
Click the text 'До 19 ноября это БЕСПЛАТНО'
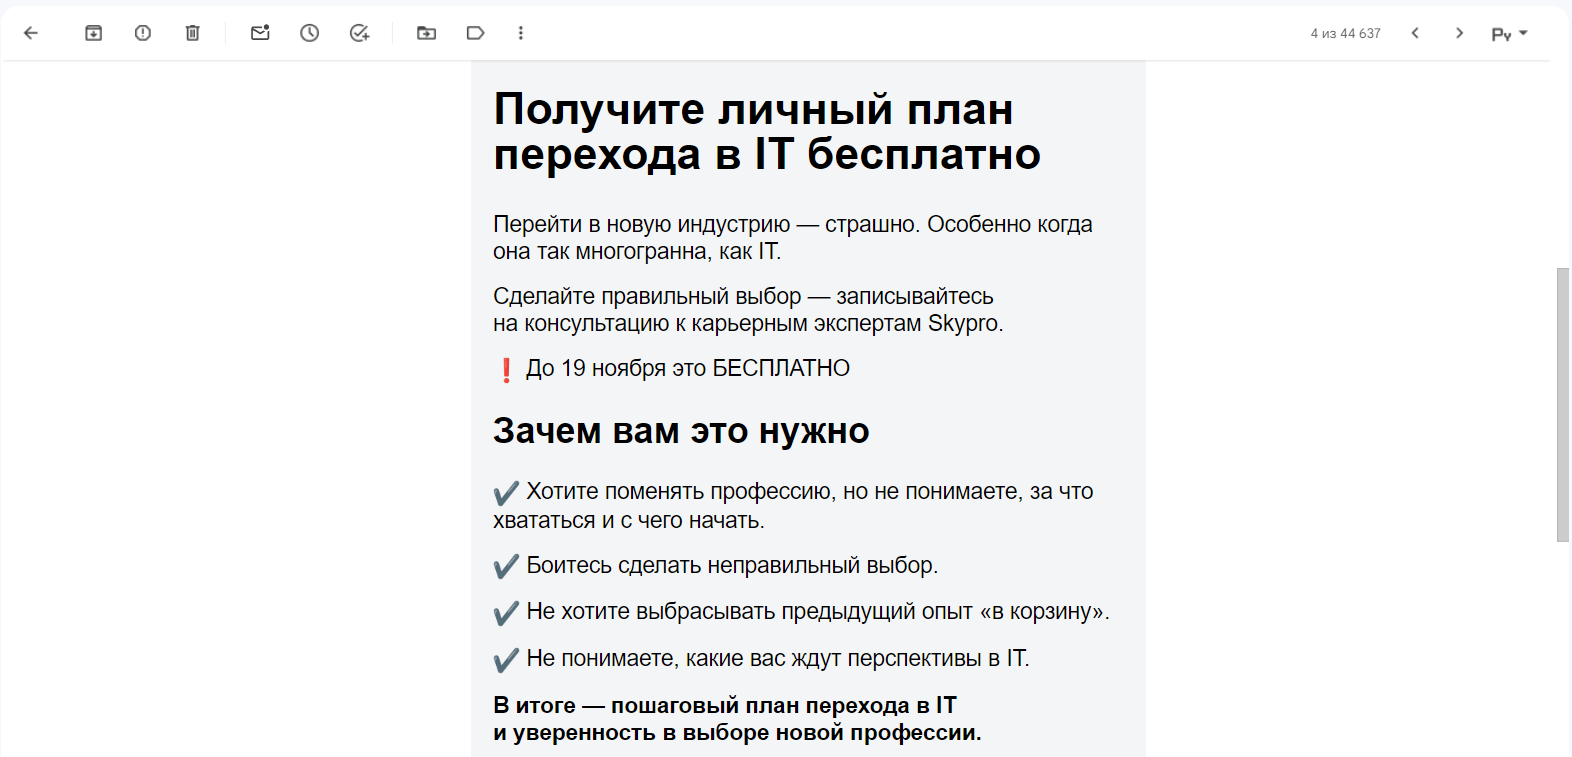(688, 369)
